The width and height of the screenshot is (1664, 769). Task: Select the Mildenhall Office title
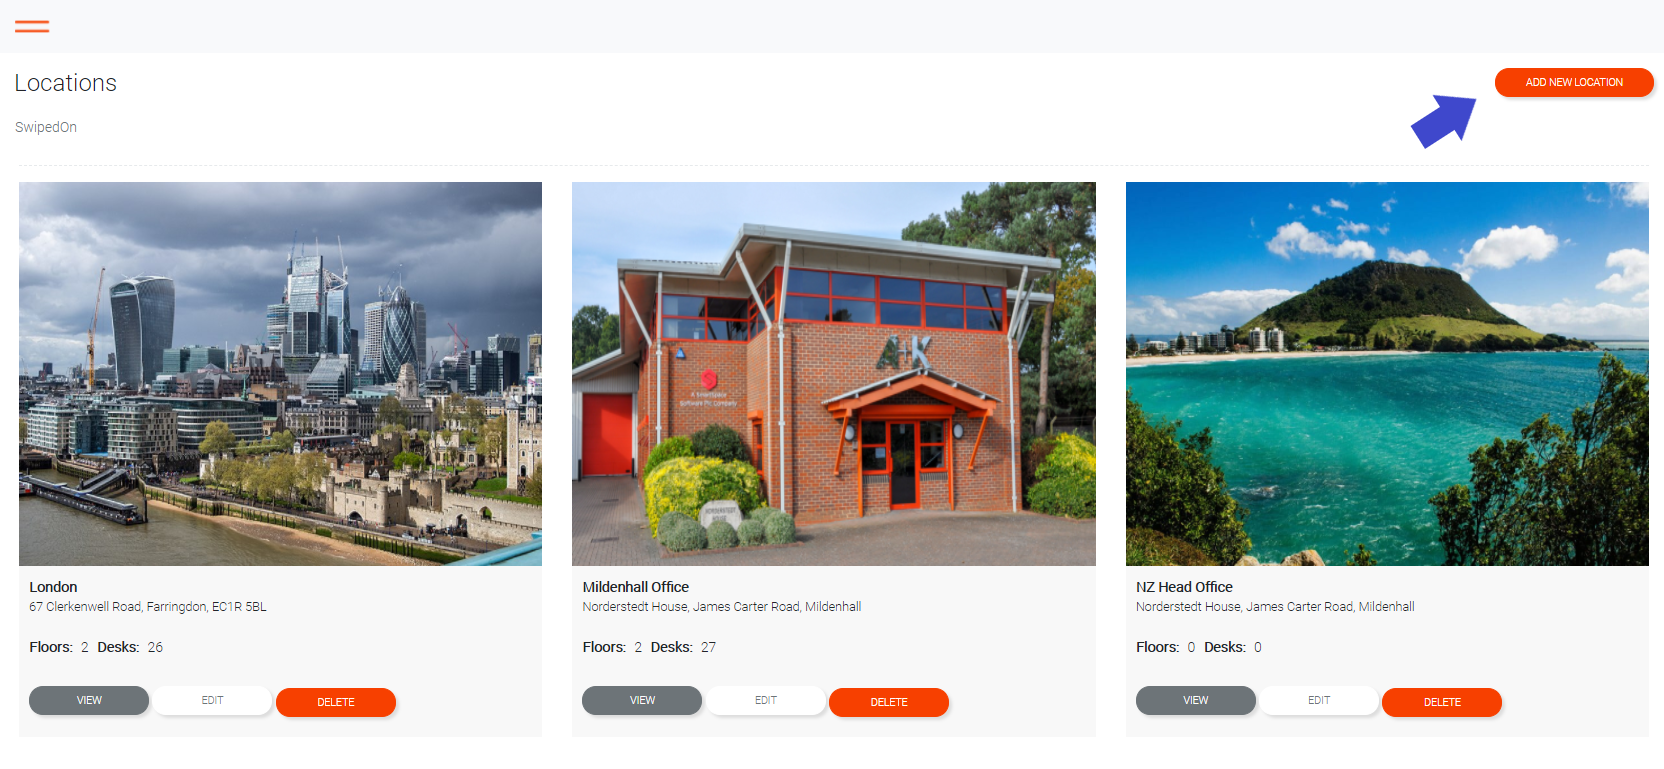(x=636, y=587)
